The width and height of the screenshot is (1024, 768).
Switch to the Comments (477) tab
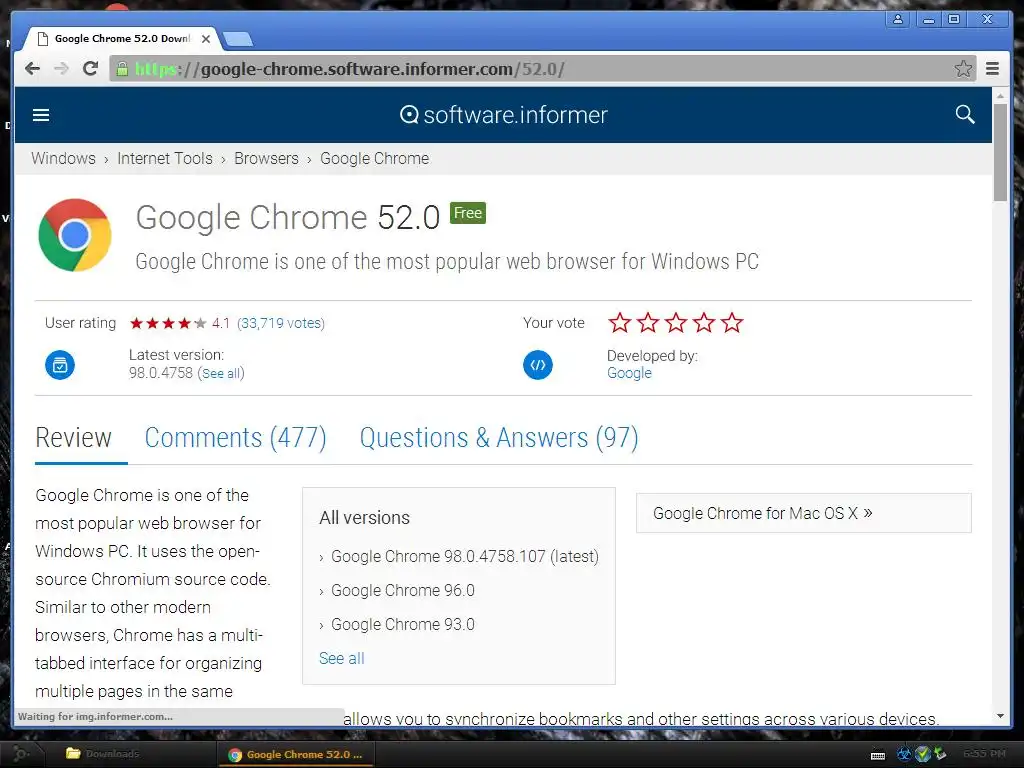pos(235,438)
